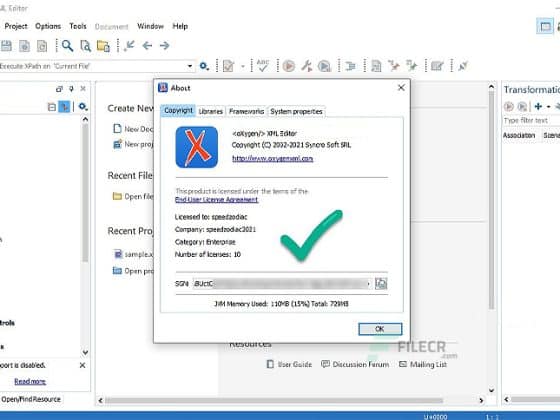Screen dimensions: 560x420
Task: Click the Validate document icon
Action: click(x=228, y=66)
